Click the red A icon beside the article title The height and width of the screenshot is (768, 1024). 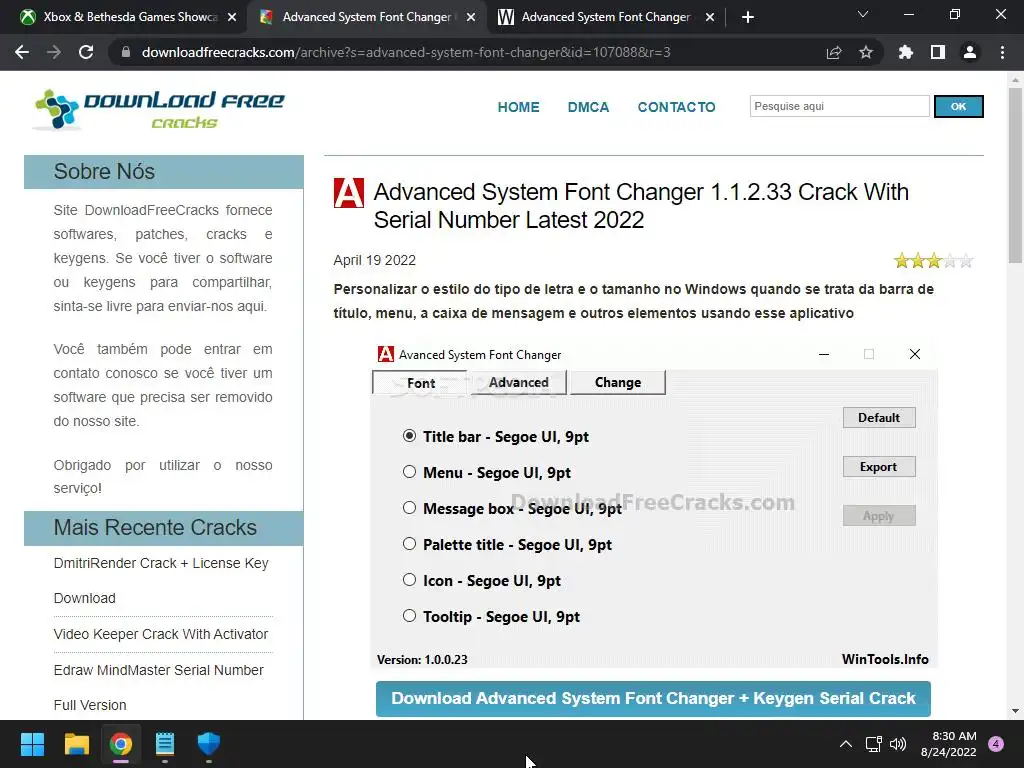click(x=349, y=193)
